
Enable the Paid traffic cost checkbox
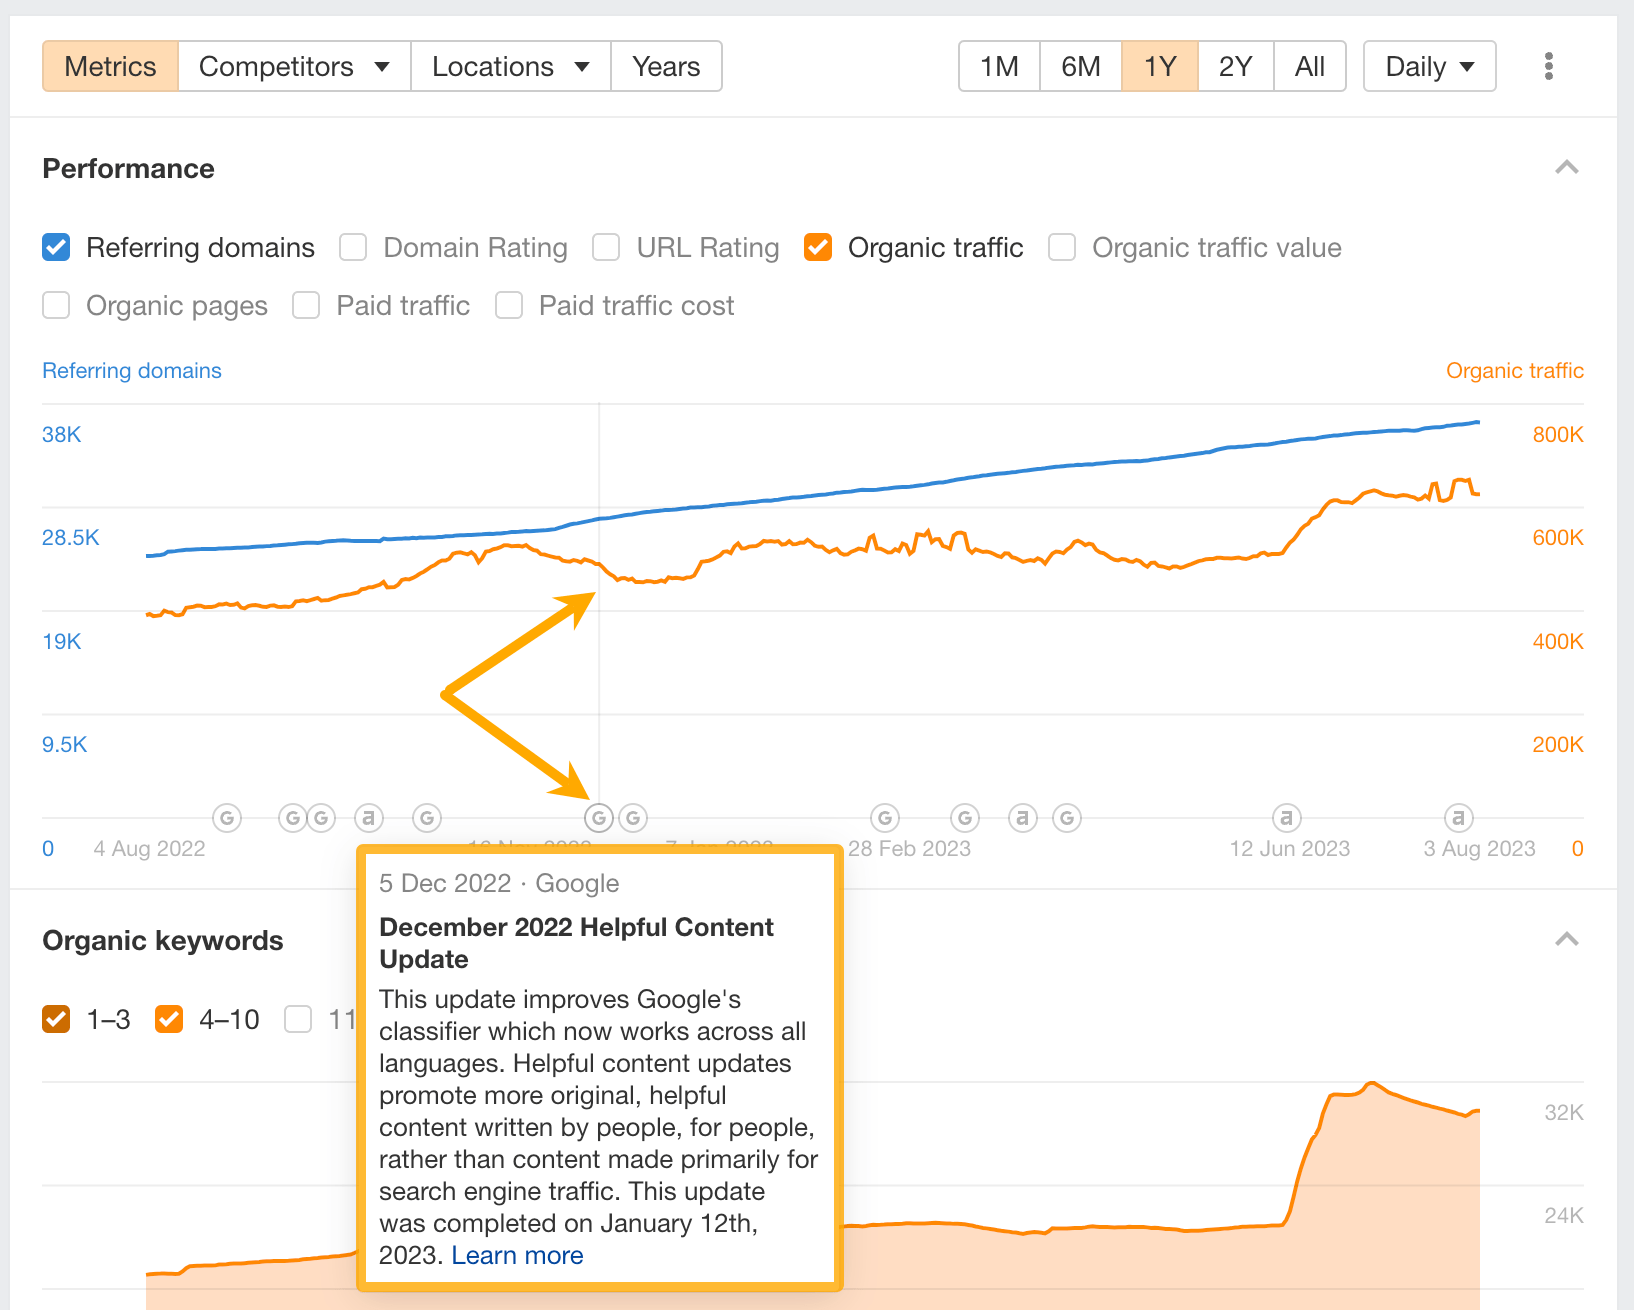(x=509, y=305)
